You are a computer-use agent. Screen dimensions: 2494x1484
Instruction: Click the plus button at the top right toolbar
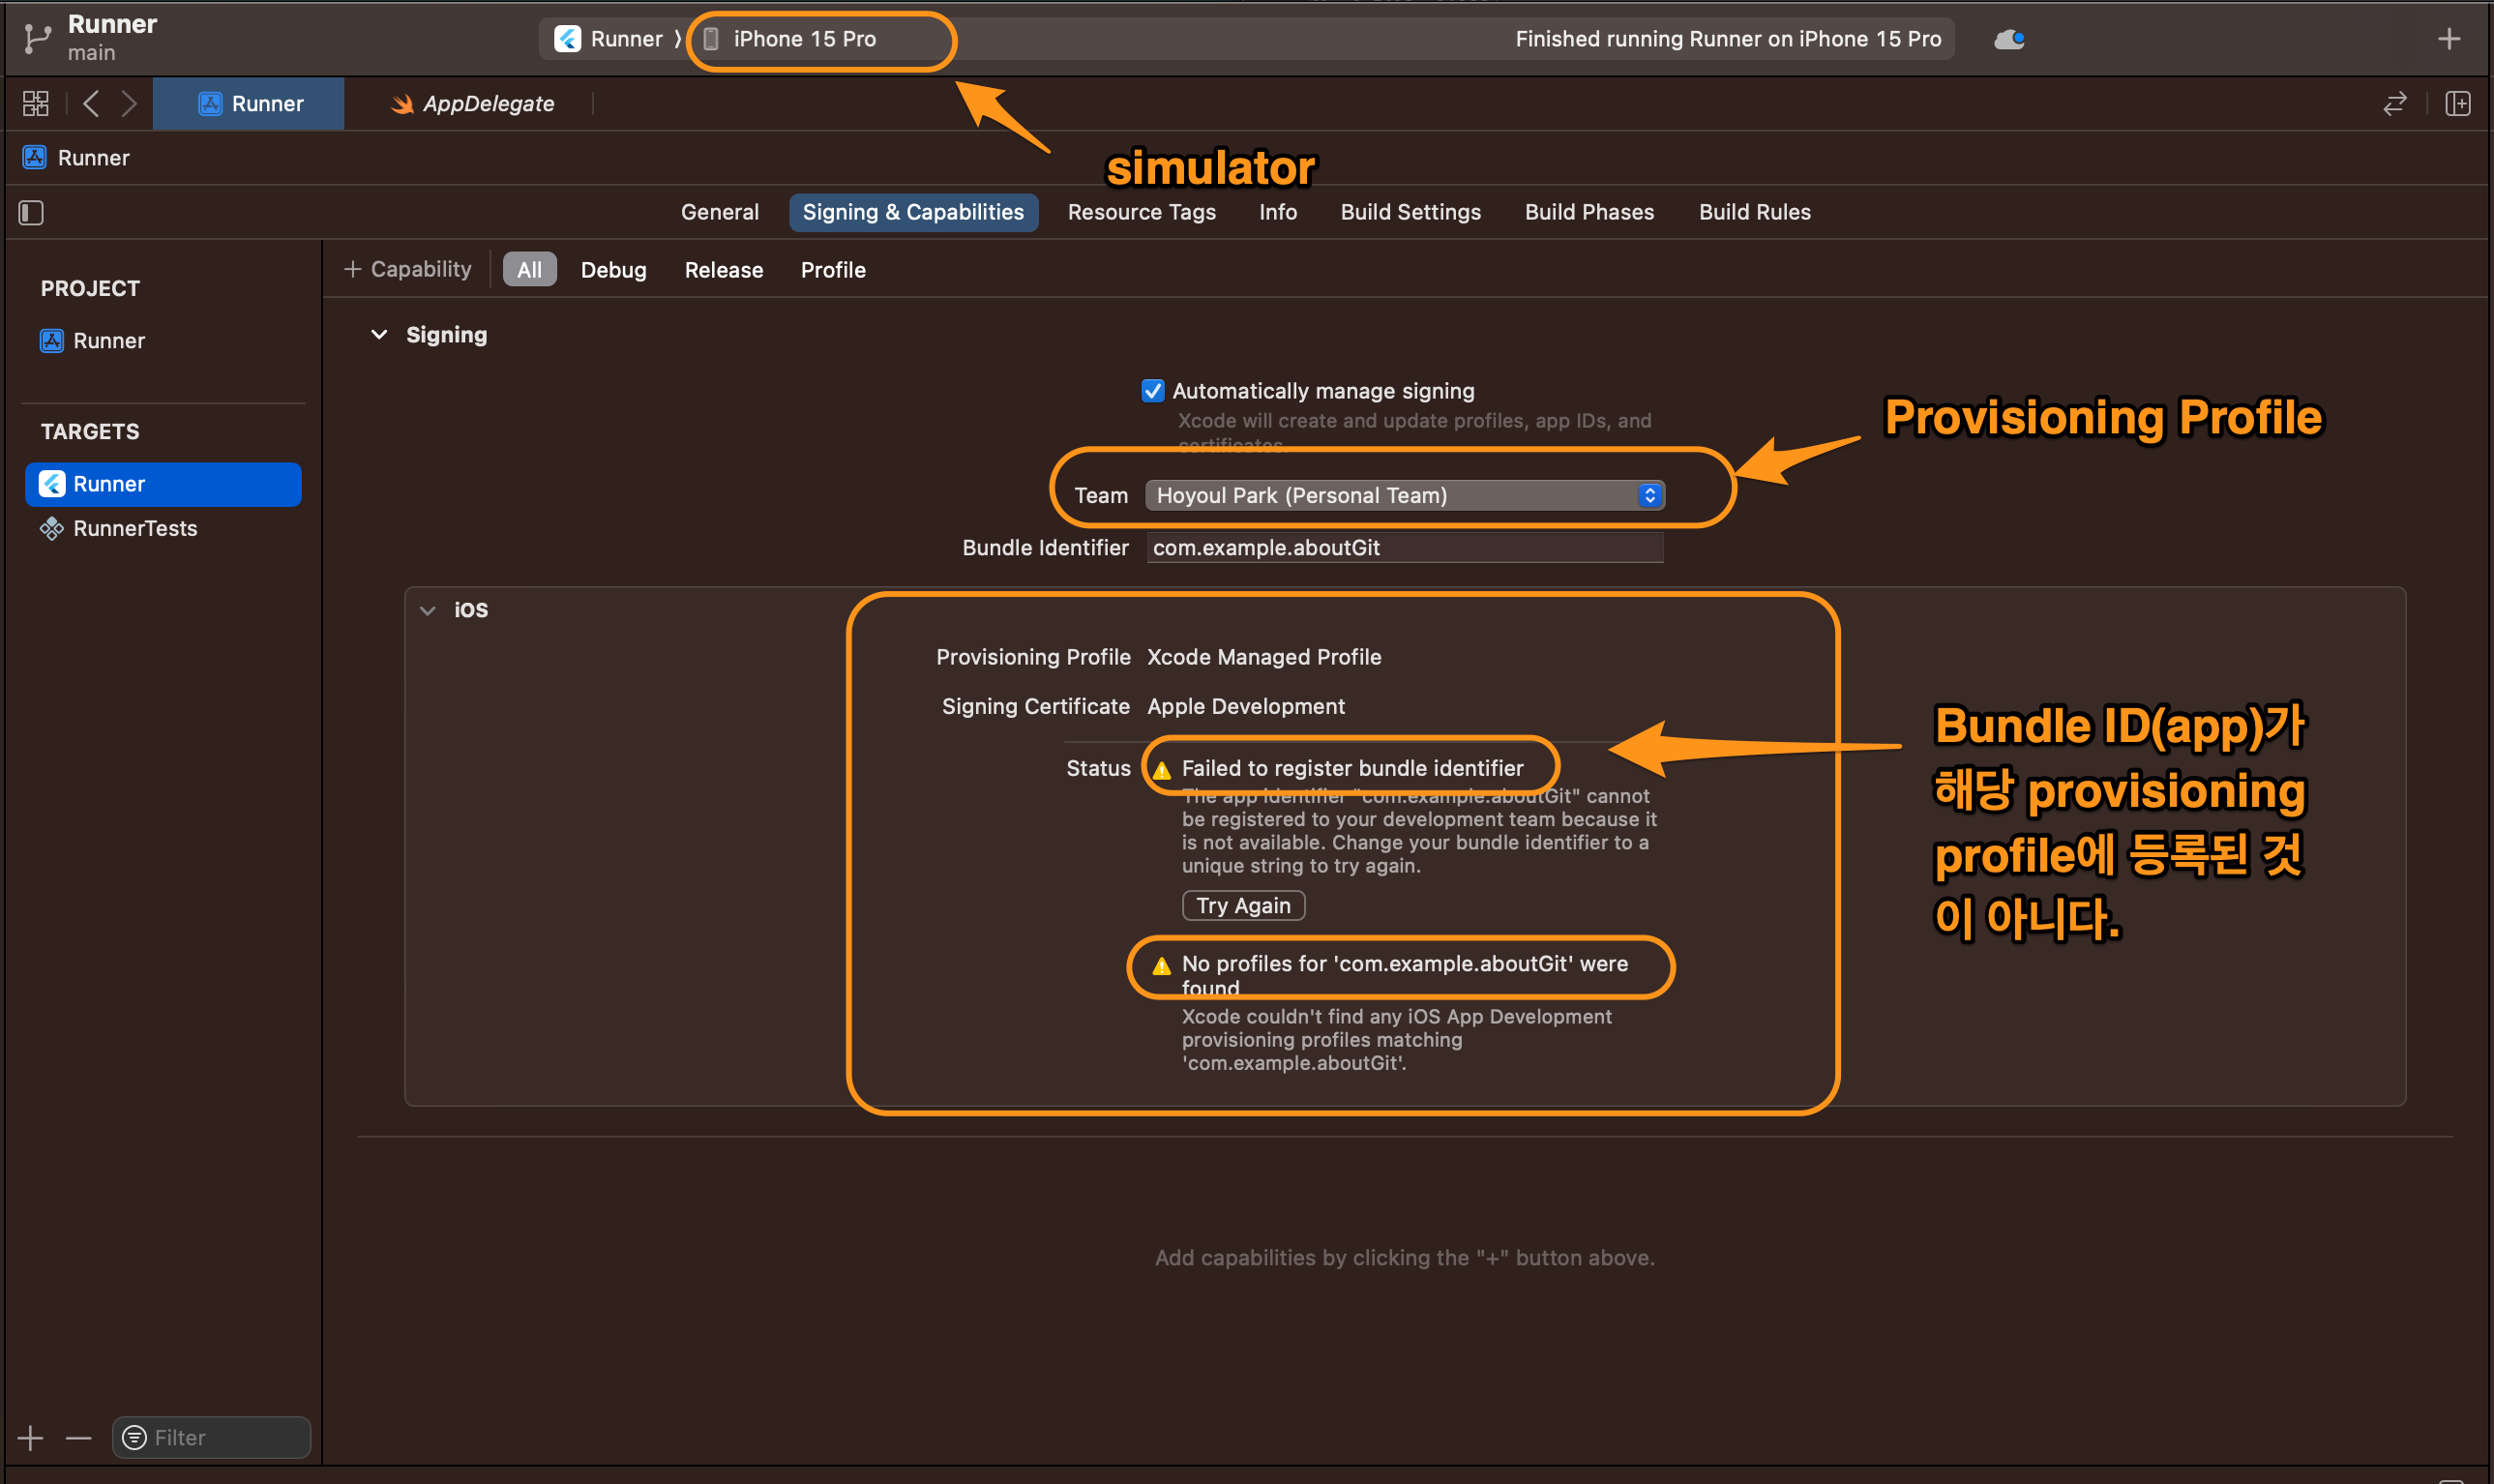click(2450, 39)
